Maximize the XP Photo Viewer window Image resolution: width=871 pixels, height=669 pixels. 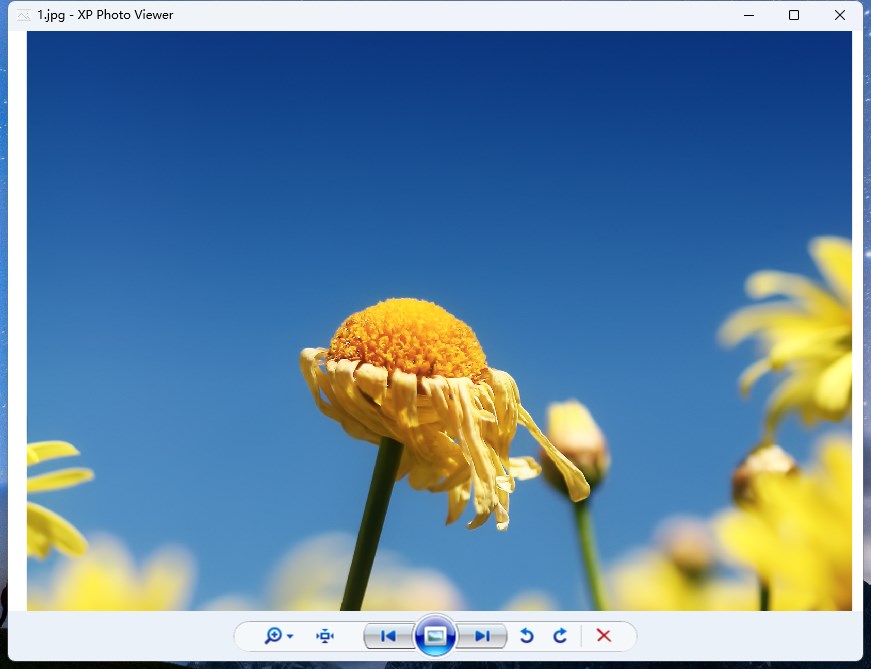(x=793, y=15)
